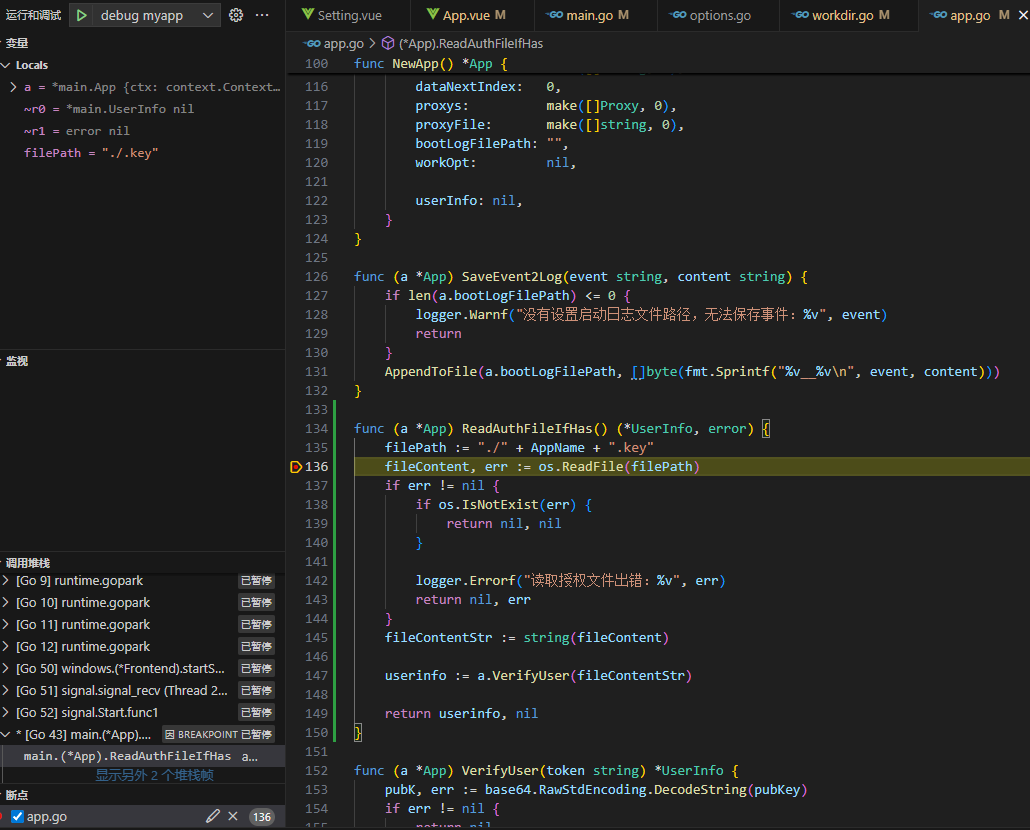Remove the app.go breakpoint with the X icon
The width and height of the screenshot is (1030, 830).
(233, 816)
